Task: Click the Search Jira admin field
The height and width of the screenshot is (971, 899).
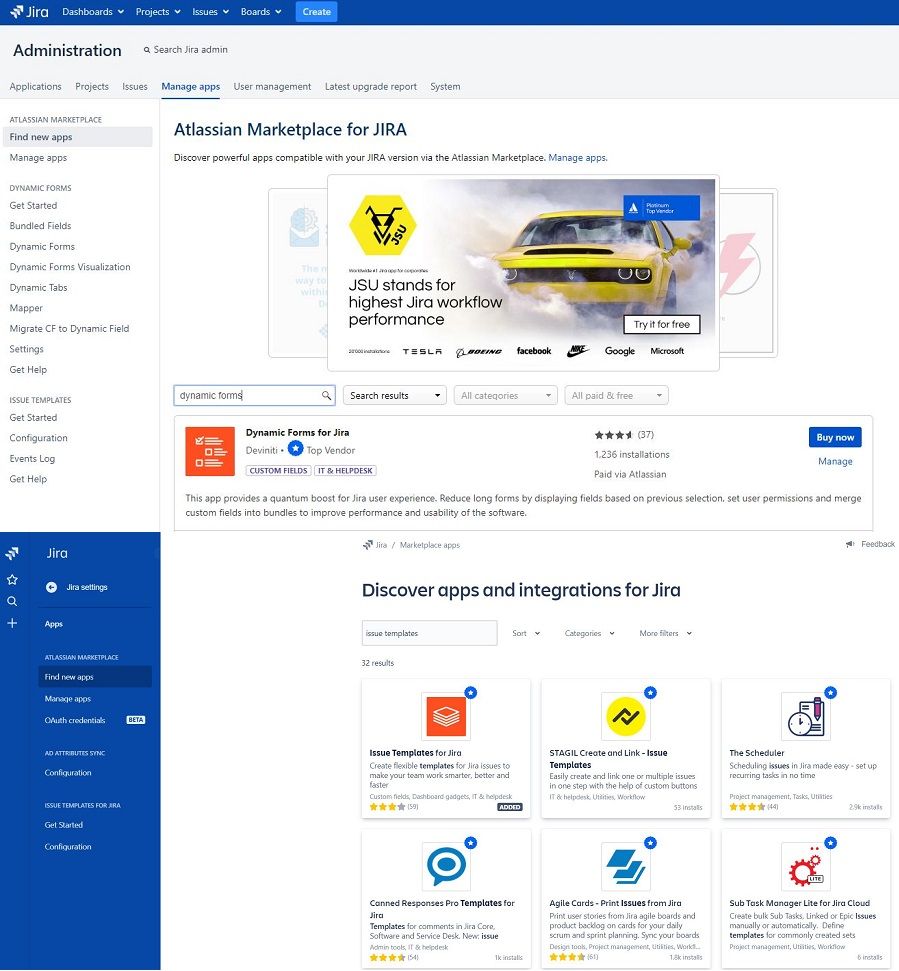Action: point(190,50)
